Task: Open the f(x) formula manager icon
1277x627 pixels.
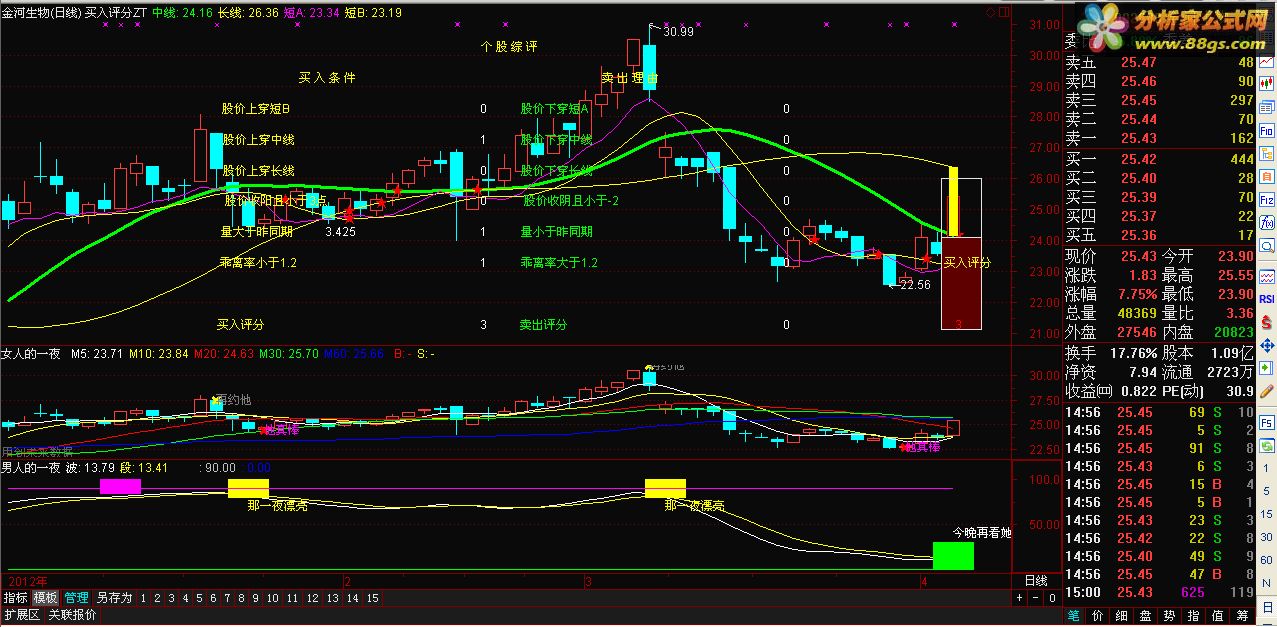Action: [1266, 222]
